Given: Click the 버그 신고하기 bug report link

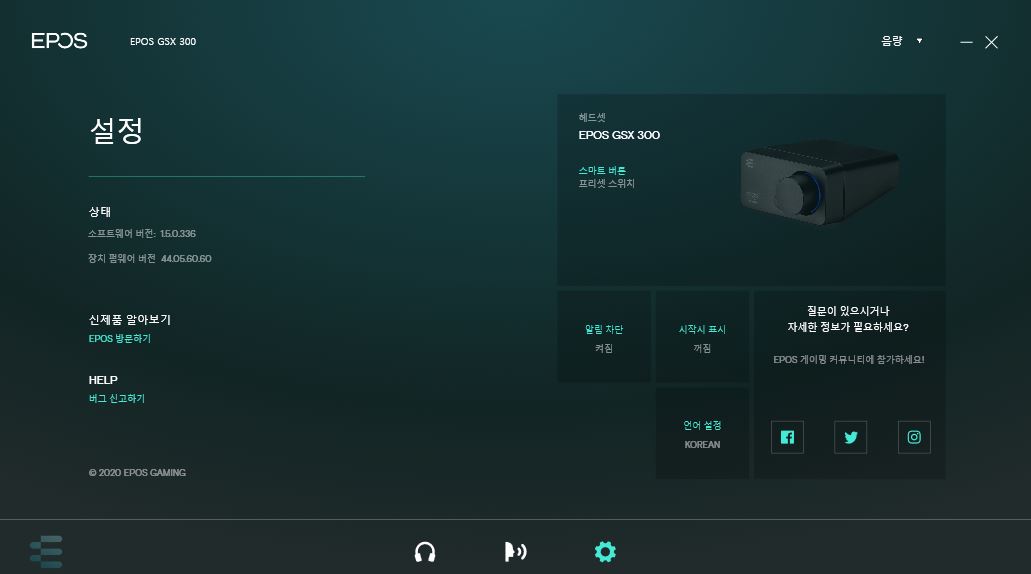Looking at the screenshot, I should [x=116, y=398].
